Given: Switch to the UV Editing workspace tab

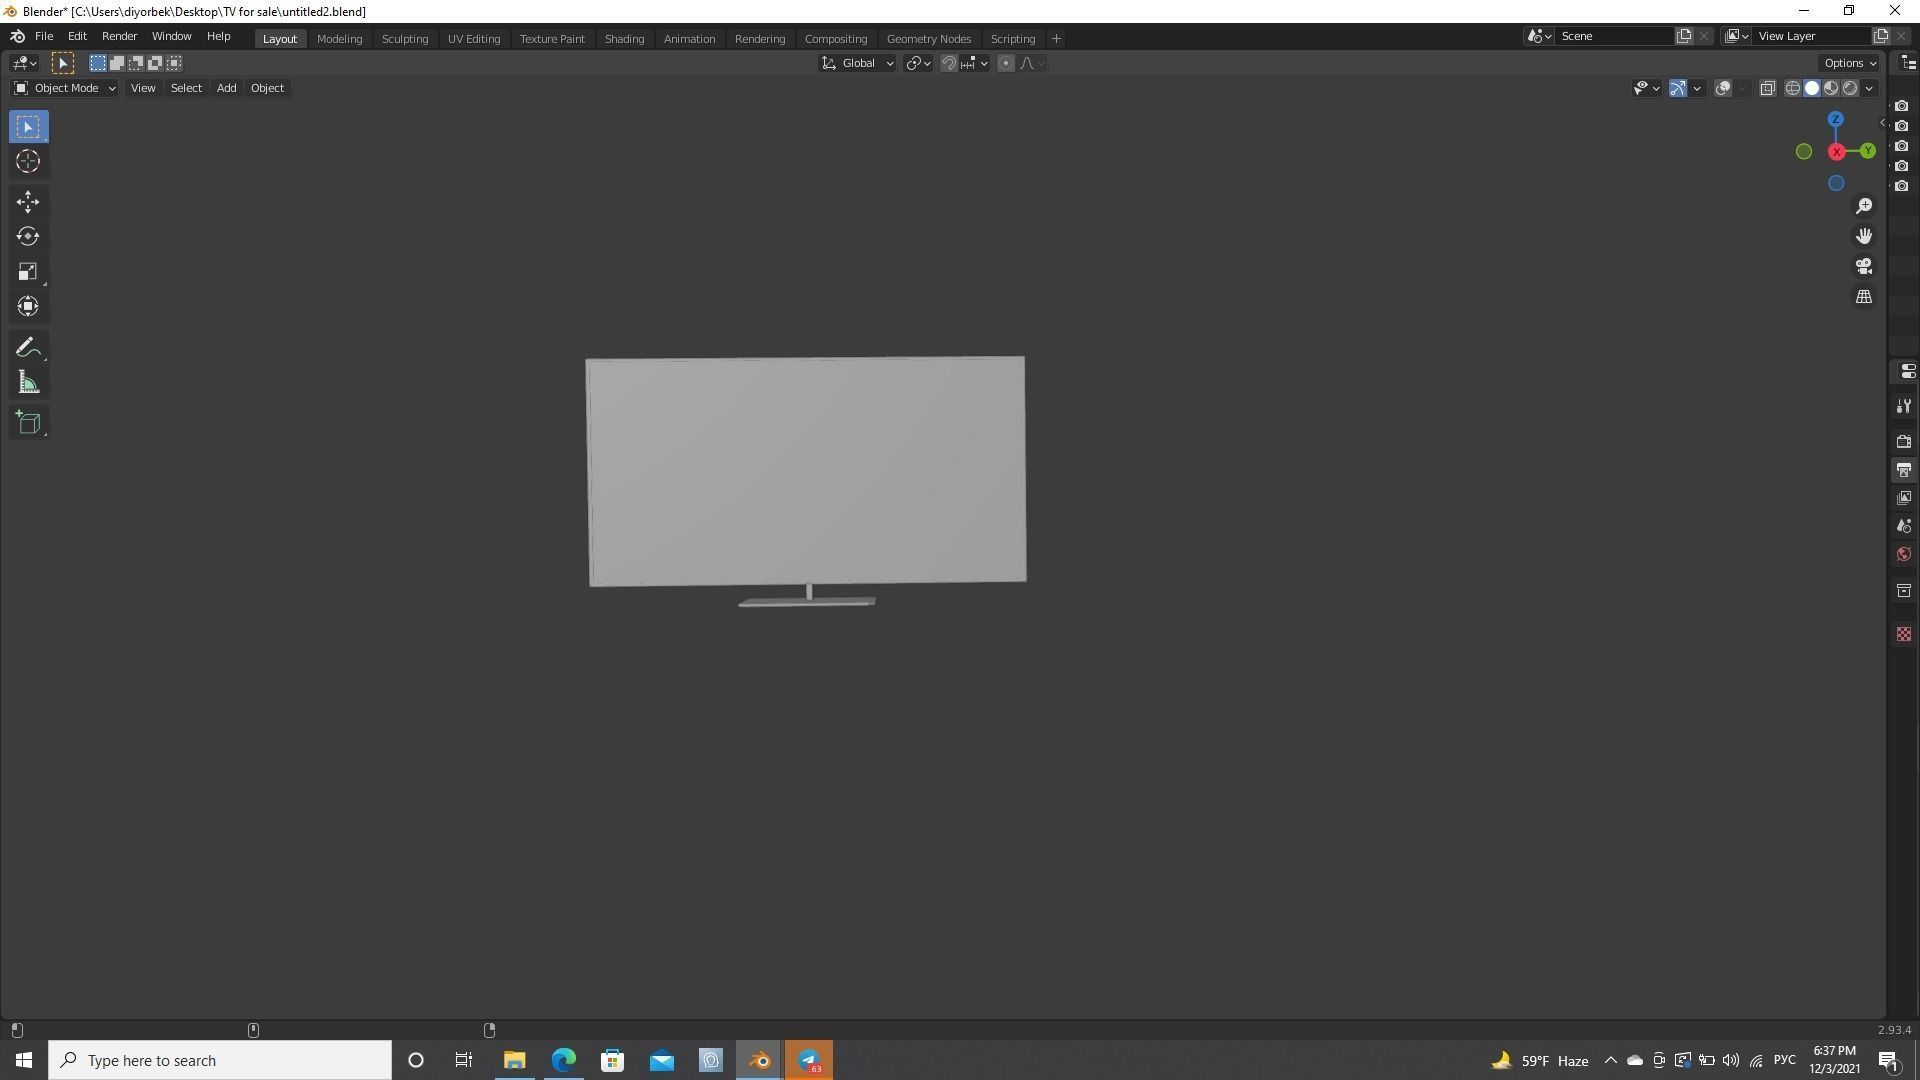Looking at the screenshot, I should [x=474, y=39].
